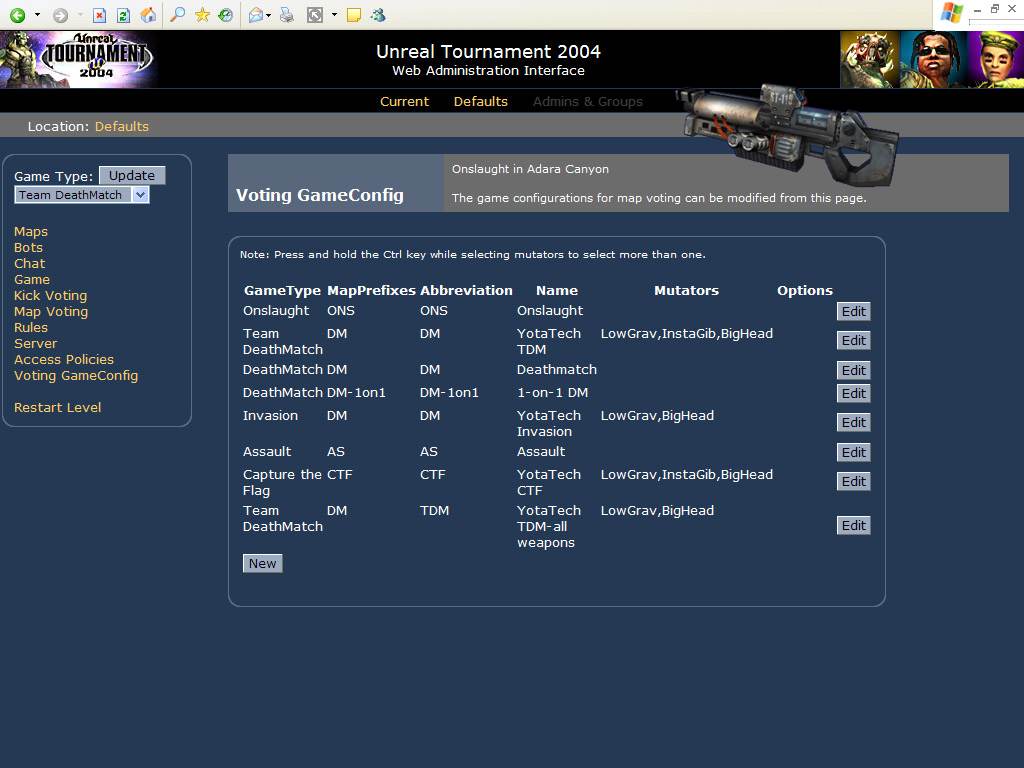The image size is (1024, 768).
Task: Print the page with the printer icon
Action: click(x=287, y=15)
